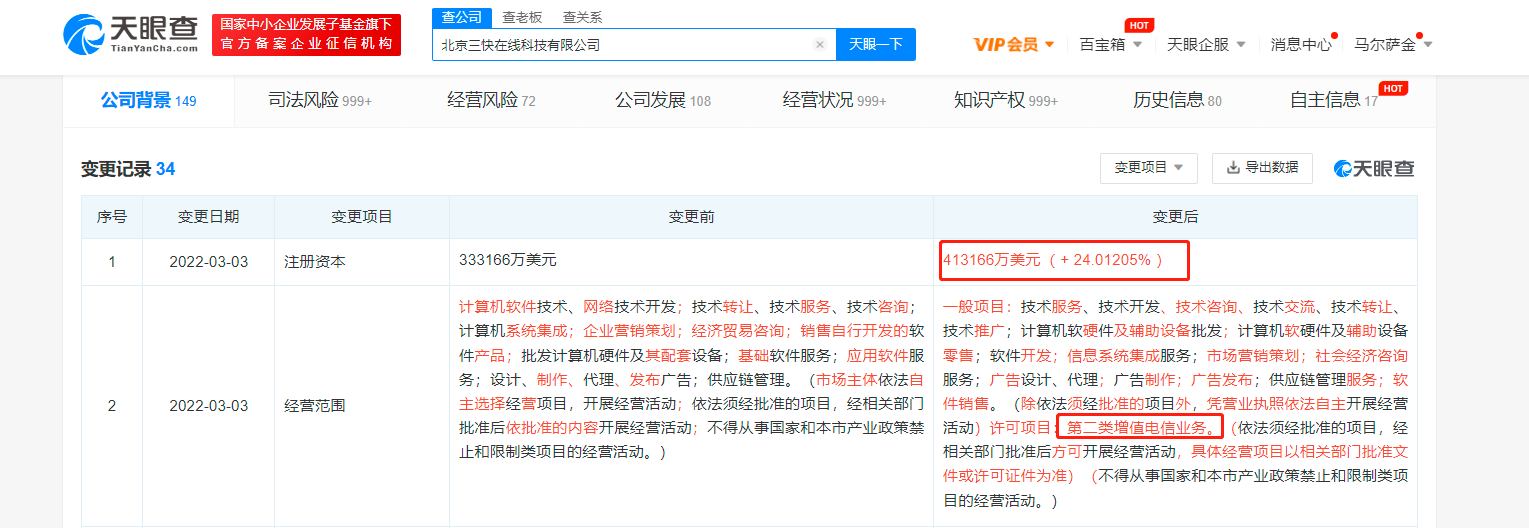Switch to the 查关系 search tab
The height and width of the screenshot is (528, 1529).
(582, 17)
